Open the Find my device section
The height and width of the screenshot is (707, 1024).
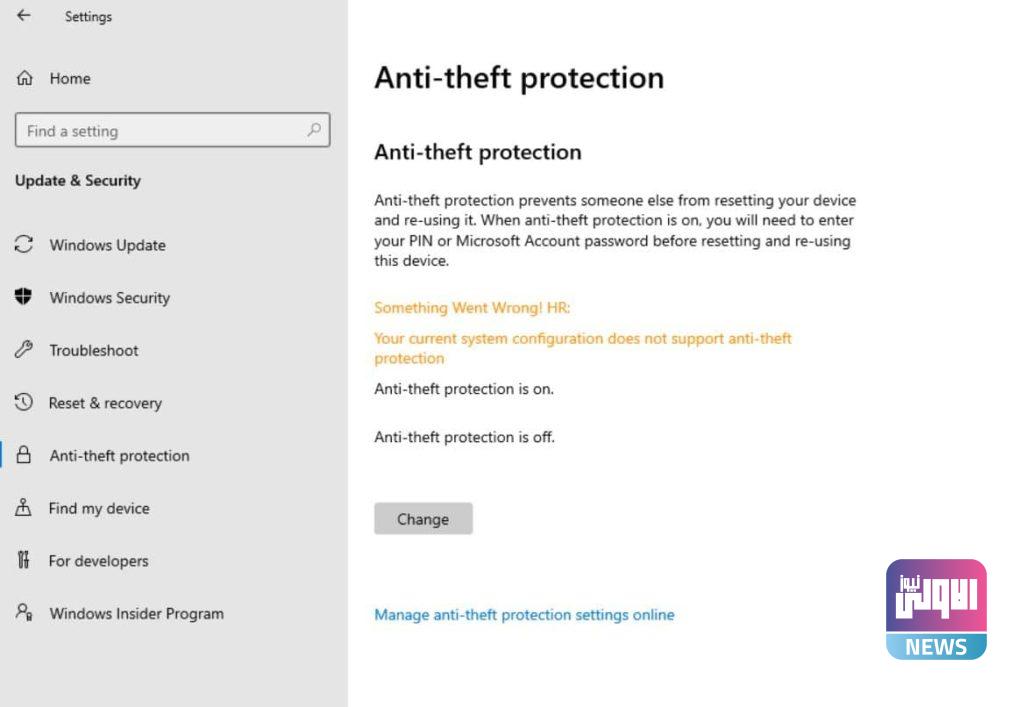pos(98,508)
